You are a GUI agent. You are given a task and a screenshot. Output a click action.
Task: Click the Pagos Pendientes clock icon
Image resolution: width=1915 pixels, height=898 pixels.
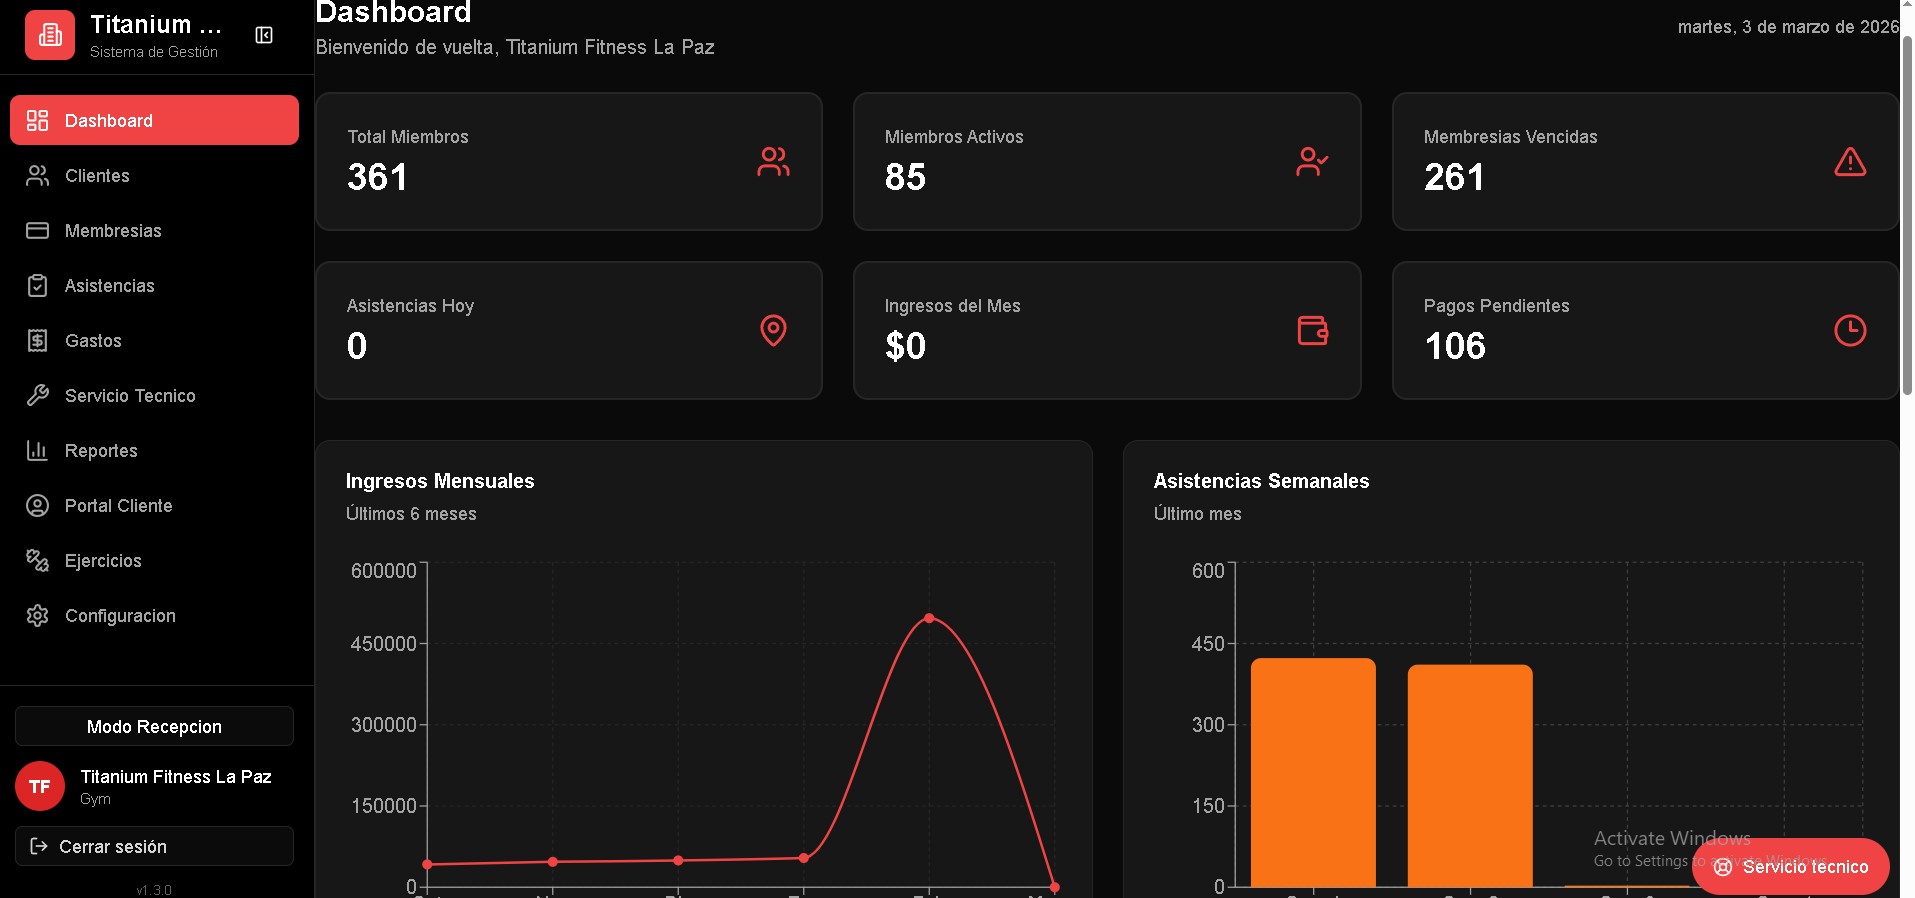[1849, 330]
